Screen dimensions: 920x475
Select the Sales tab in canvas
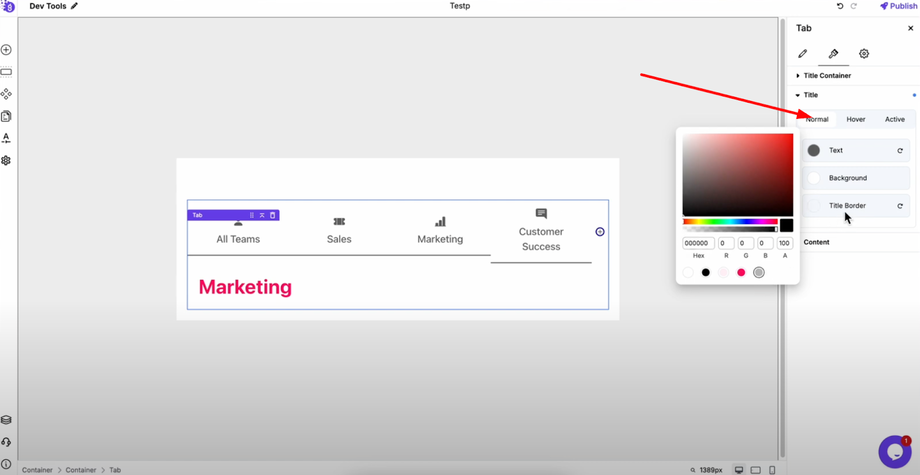pyautogui.click(x=339, y=231)
